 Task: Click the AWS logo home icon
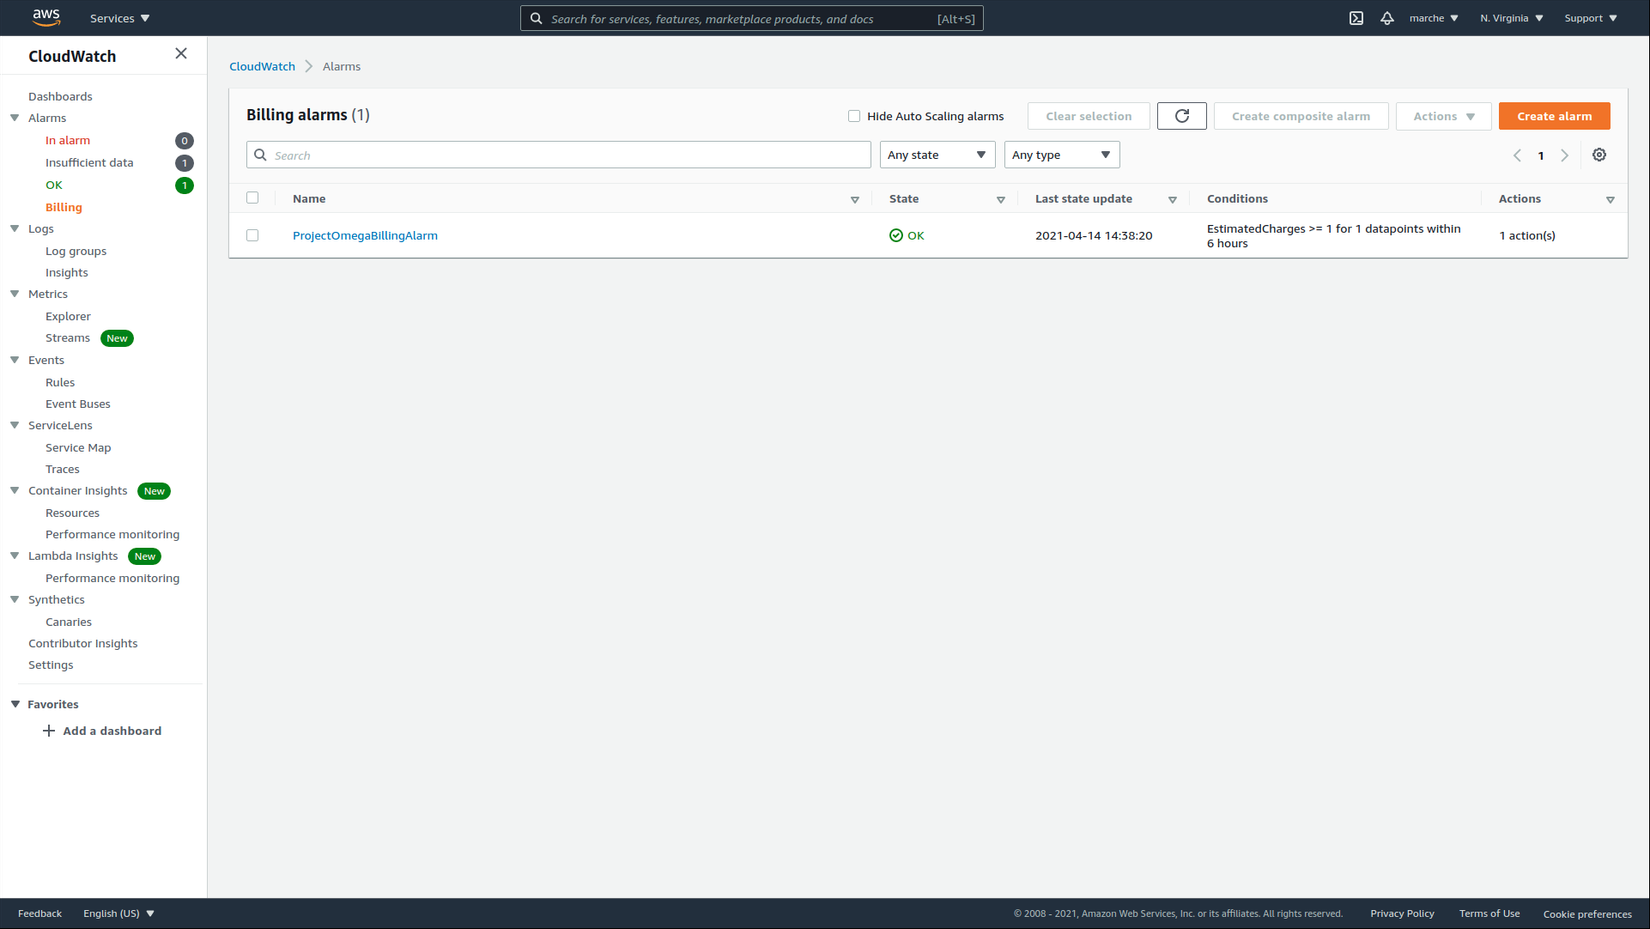click(x=46, y=17)
